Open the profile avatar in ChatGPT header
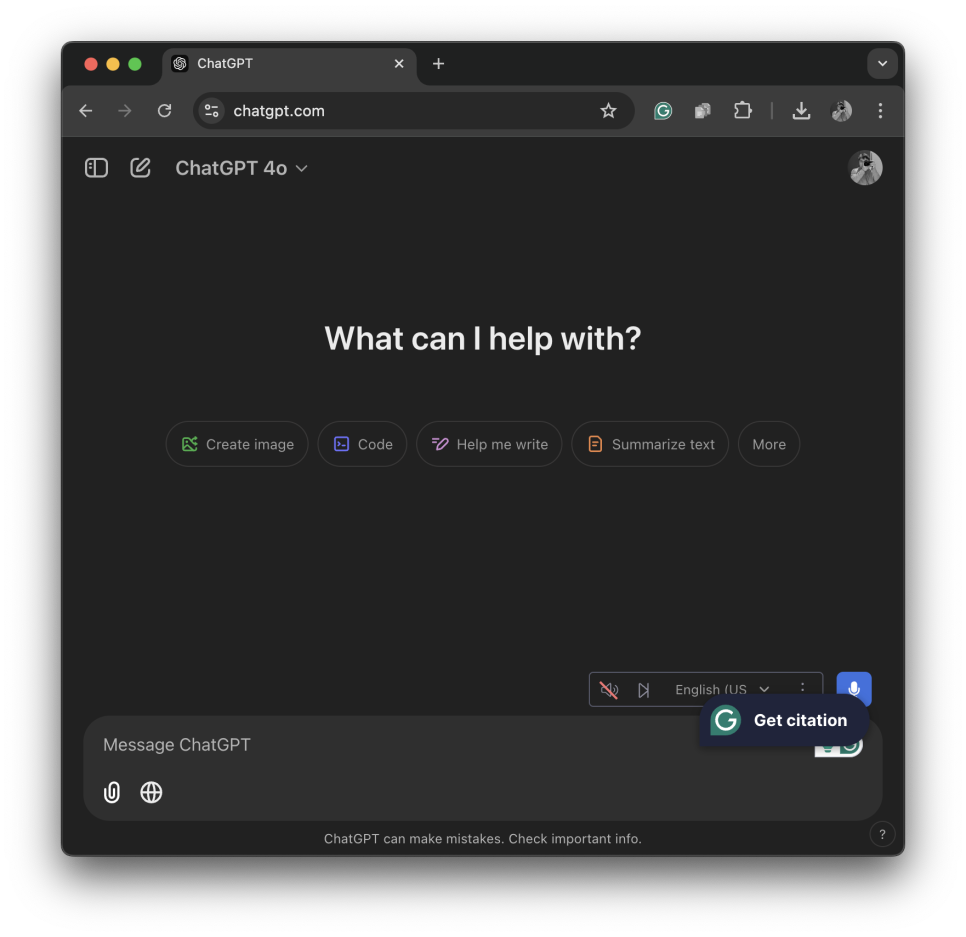Image resolution: width=966 pixels, height=937 pixels. (x=865, y=168)
